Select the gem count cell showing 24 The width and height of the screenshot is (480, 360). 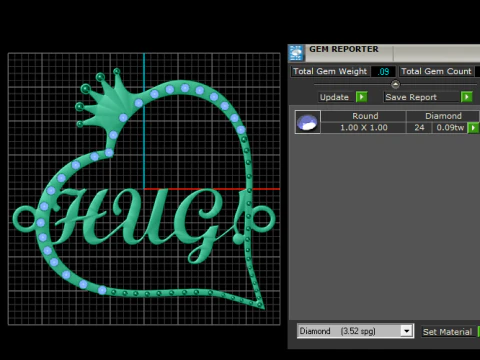419,128
